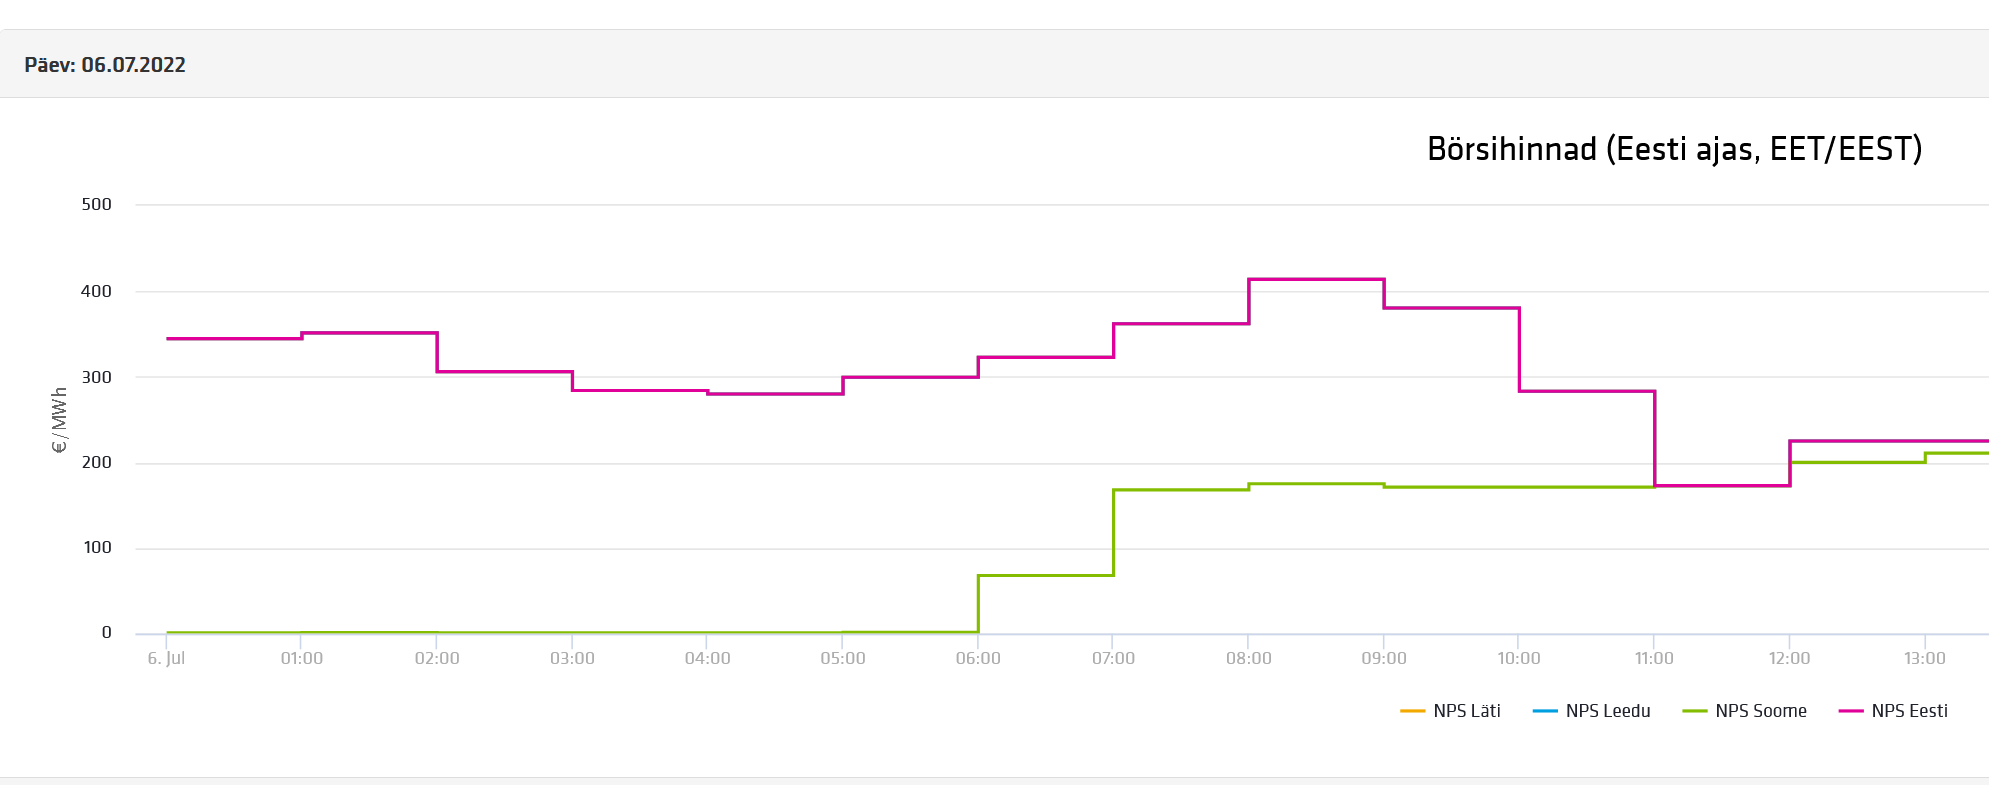This screenshot has height=785, width=1989.
Task: Click the 6. Jul x-axis label
Action: 166,658
